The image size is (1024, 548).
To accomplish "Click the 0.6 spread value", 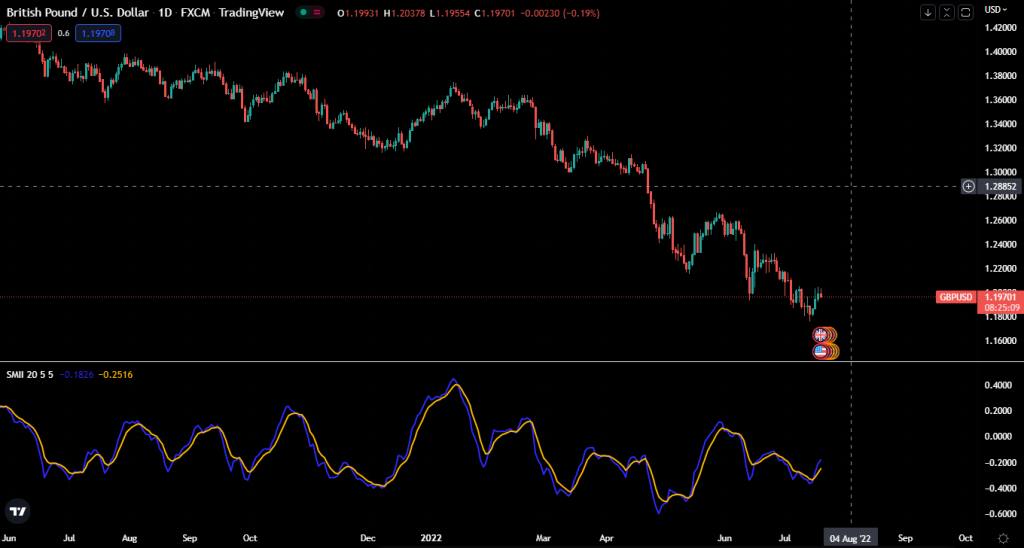I will [63, 33].
